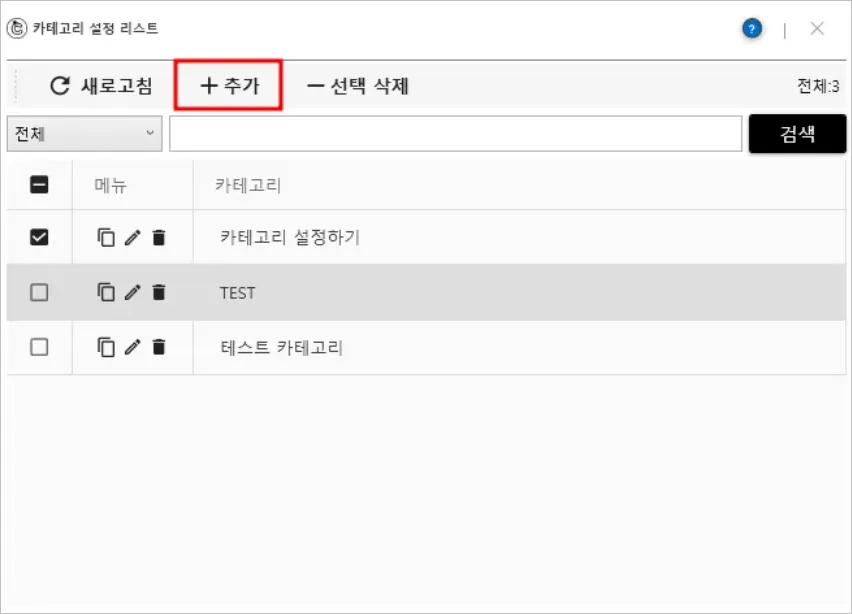Copy the 카테고리 설정하기 row

(106, 237)
